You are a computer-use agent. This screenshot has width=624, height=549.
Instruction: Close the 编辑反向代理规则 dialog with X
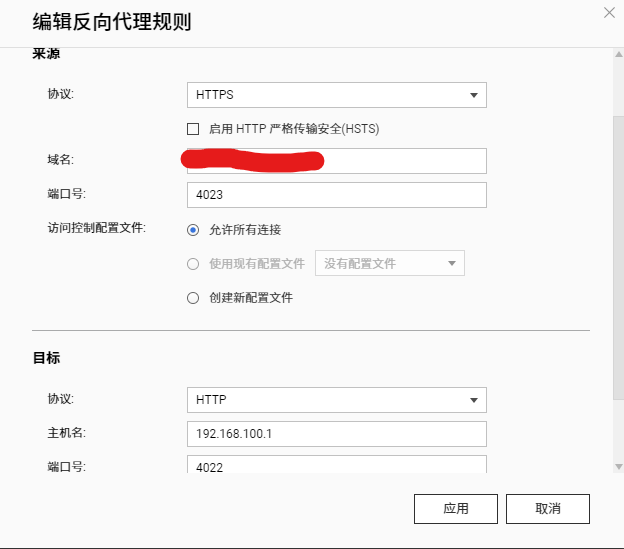[x=609, y=12]
